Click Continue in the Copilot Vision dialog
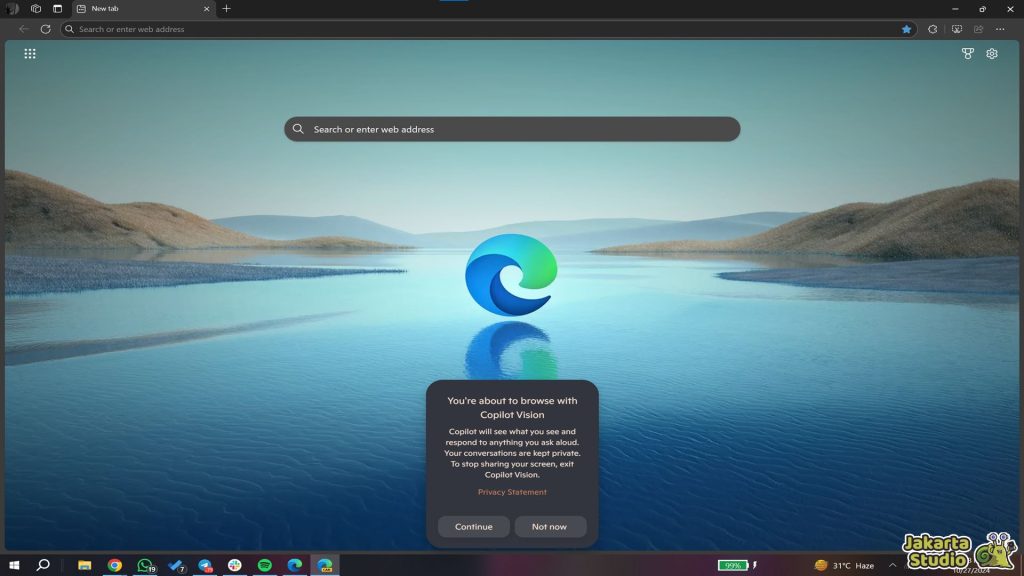The width and height of the screenshot is (1024, 576). coord(473,526)
